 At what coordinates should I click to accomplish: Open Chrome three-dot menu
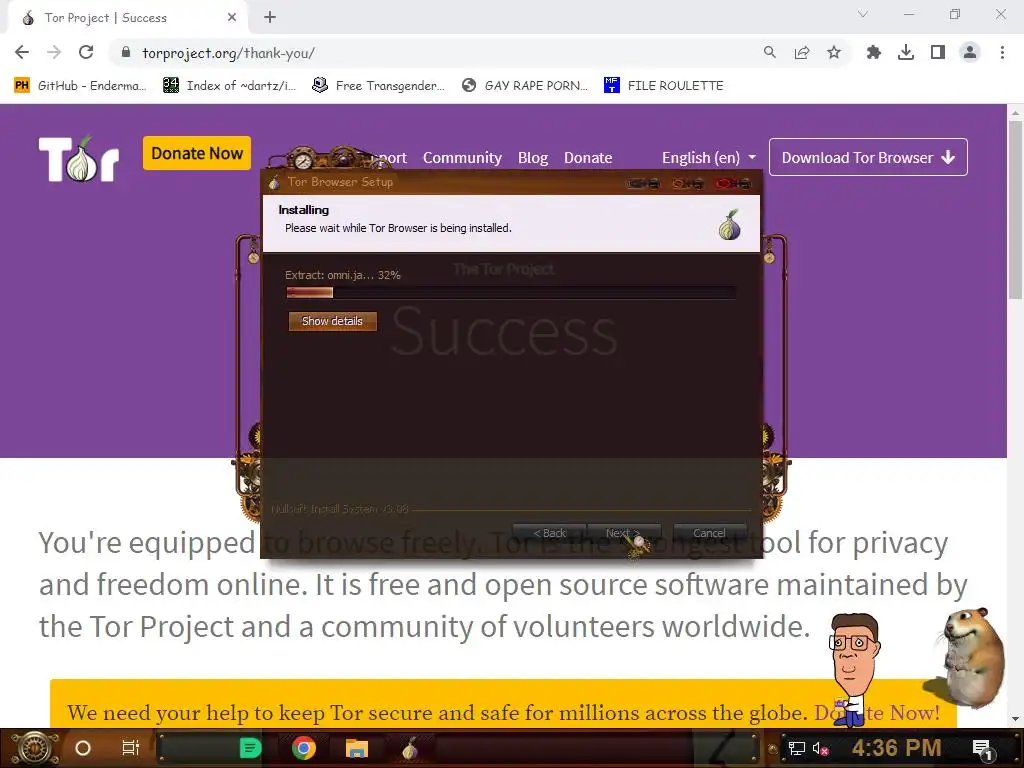[x=1002, y=52]
